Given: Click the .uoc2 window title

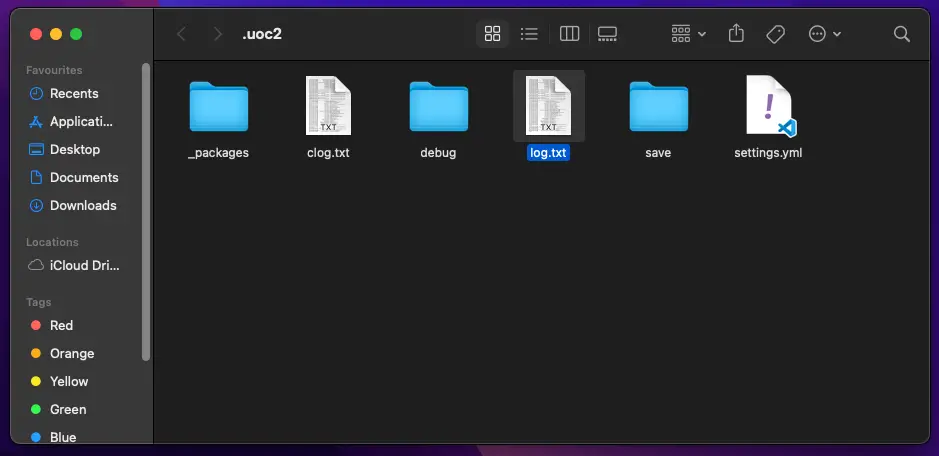Looking at the screenshot, I should [262, 34].
